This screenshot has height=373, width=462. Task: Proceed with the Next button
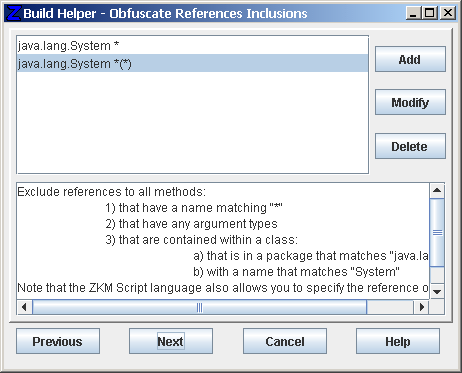point(171,341)
